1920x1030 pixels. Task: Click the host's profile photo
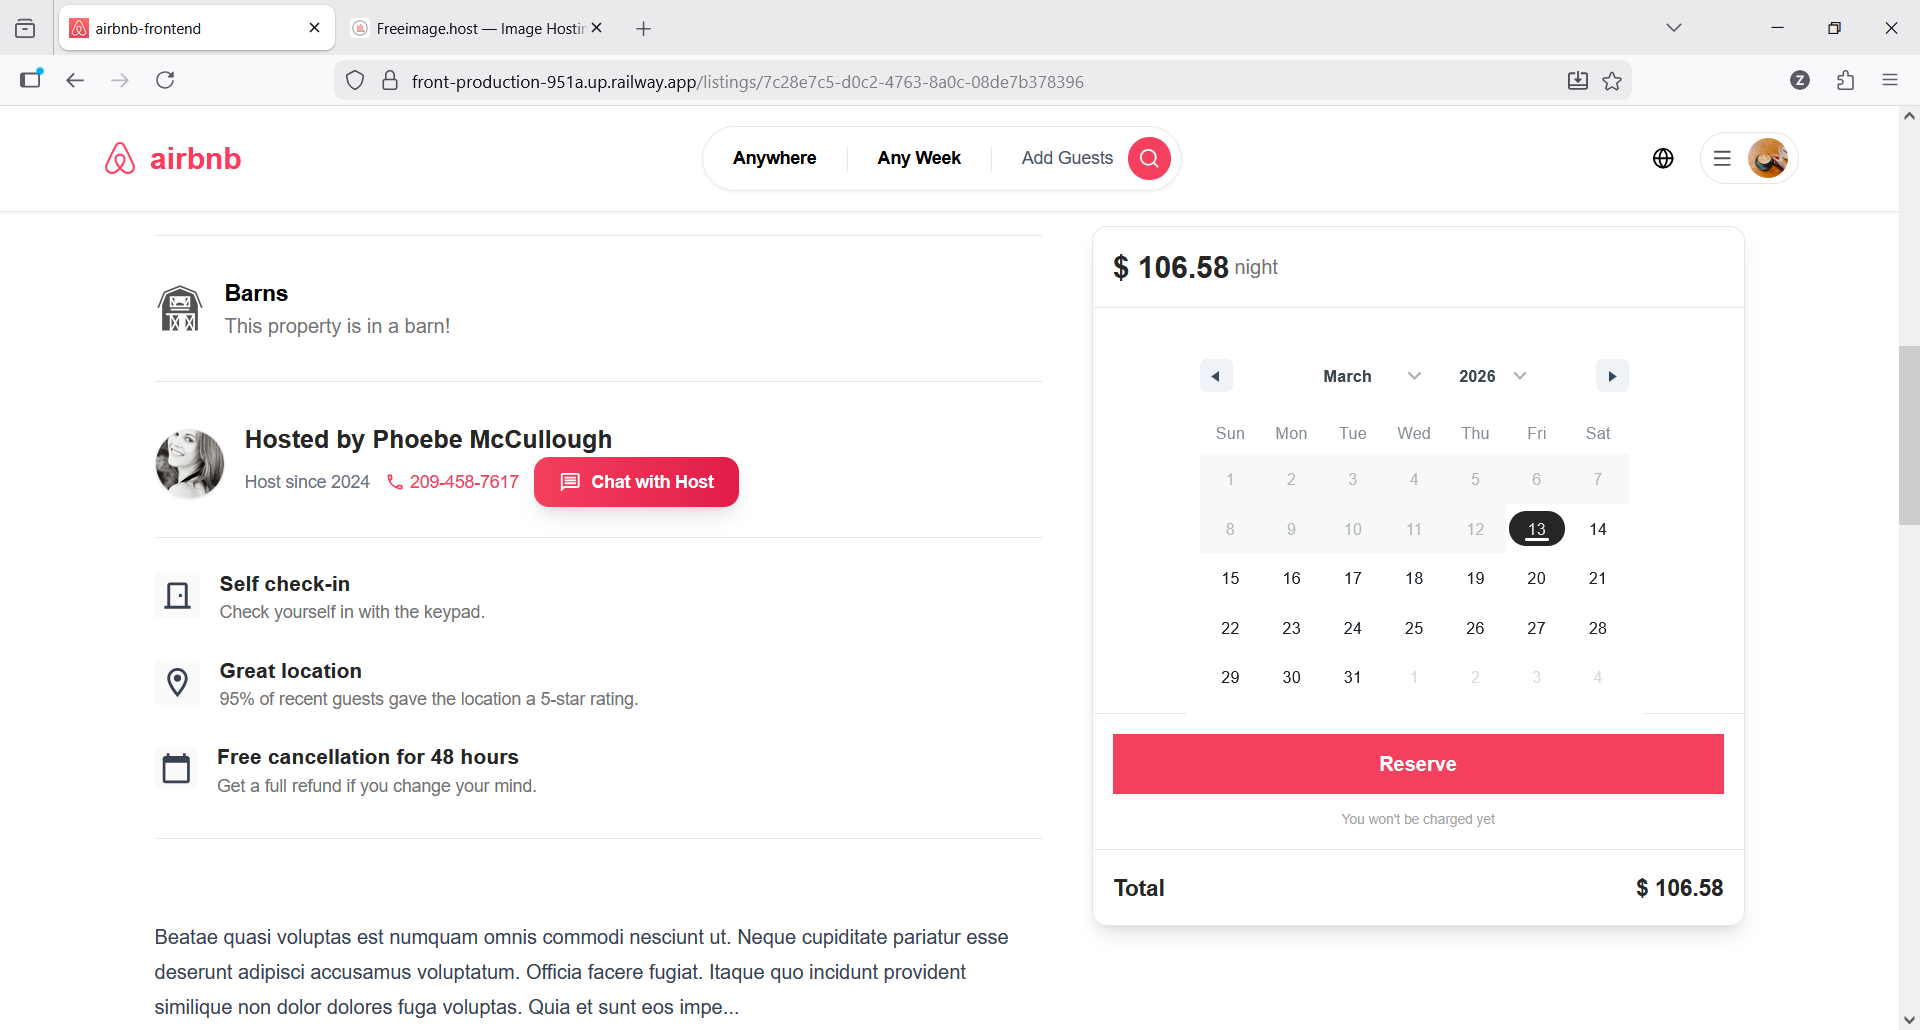click(190, 464)
